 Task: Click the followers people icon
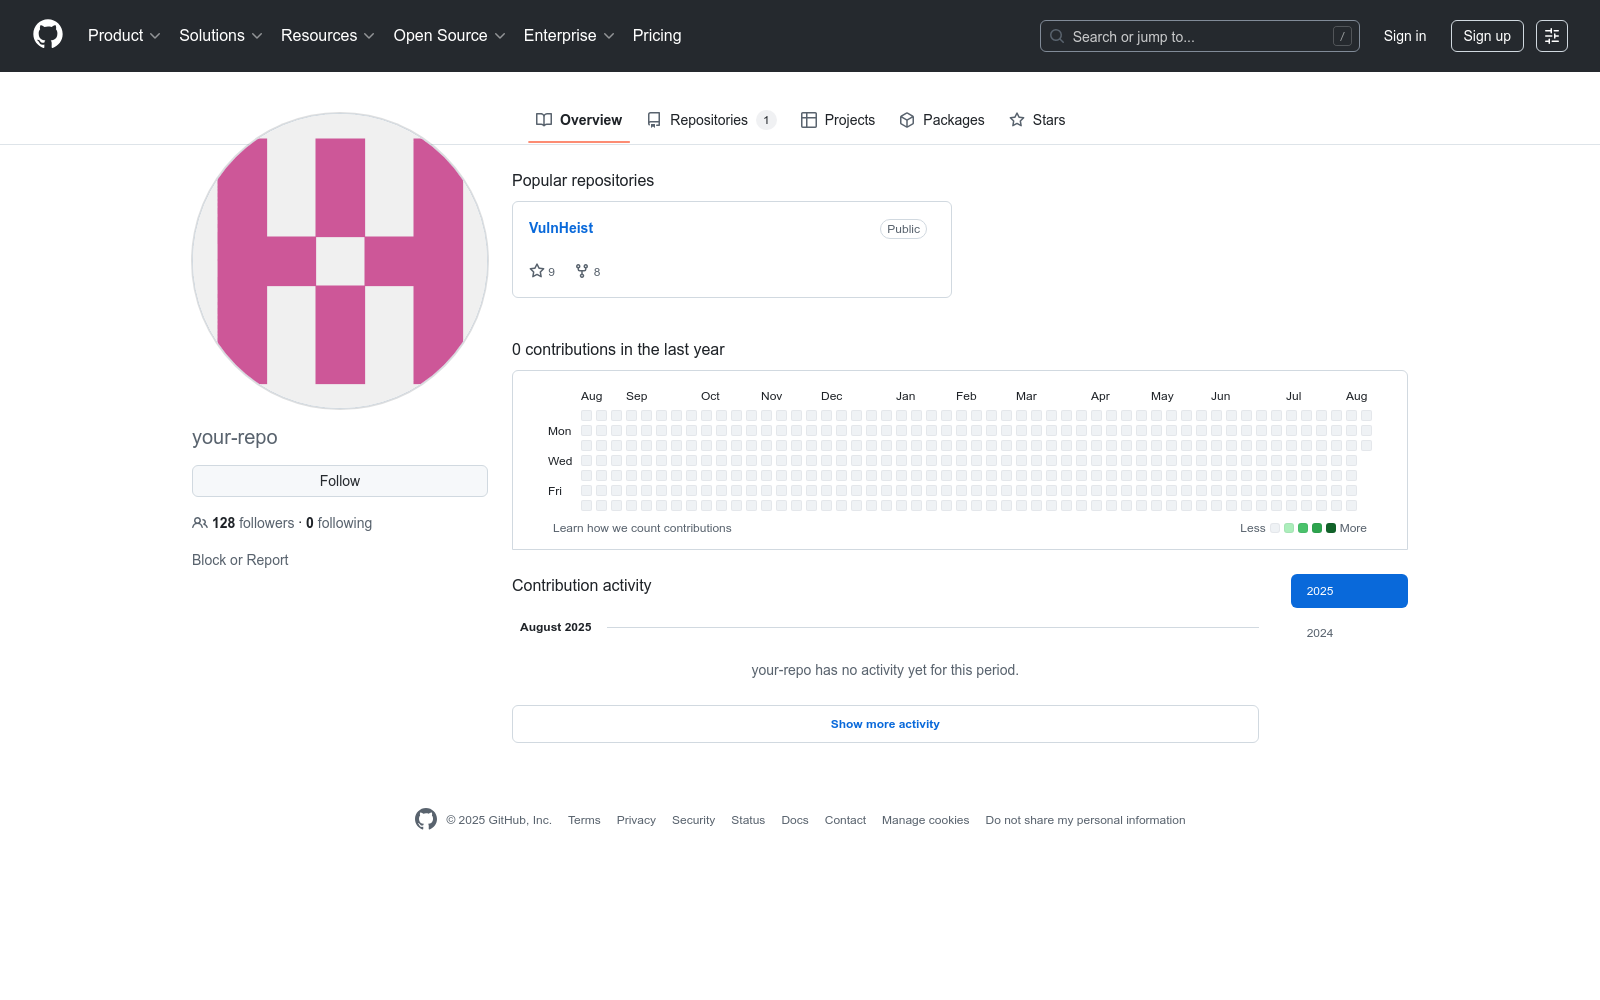pos(200,523)
